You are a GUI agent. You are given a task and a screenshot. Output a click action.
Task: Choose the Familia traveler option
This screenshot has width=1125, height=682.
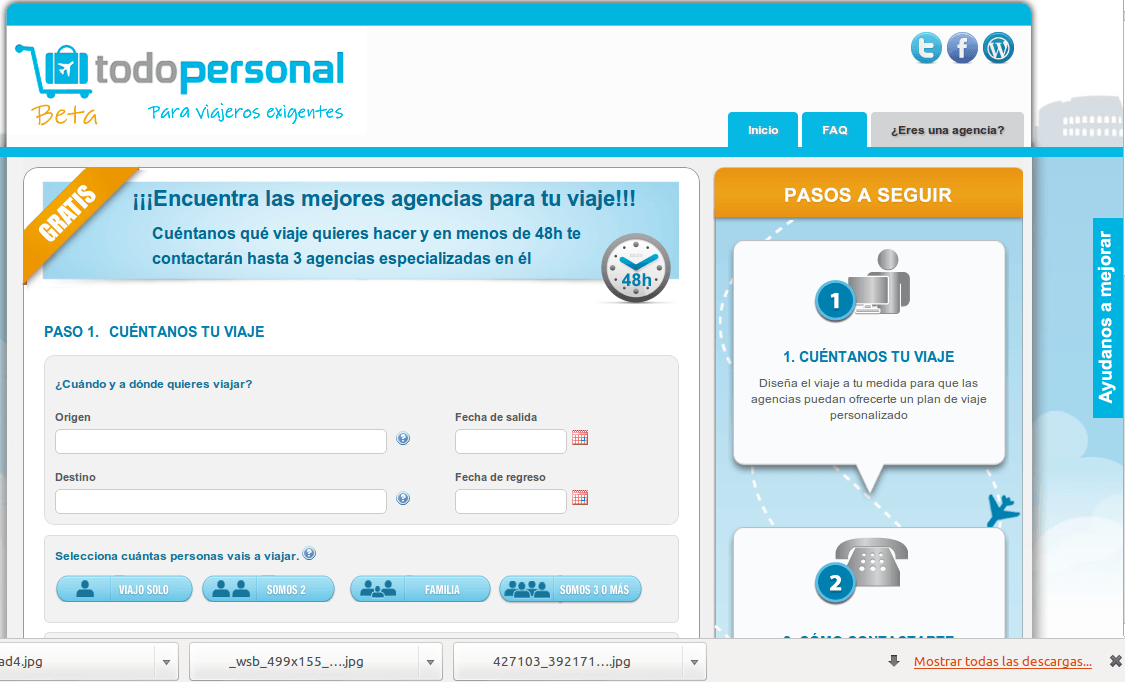tap(420, 590)
